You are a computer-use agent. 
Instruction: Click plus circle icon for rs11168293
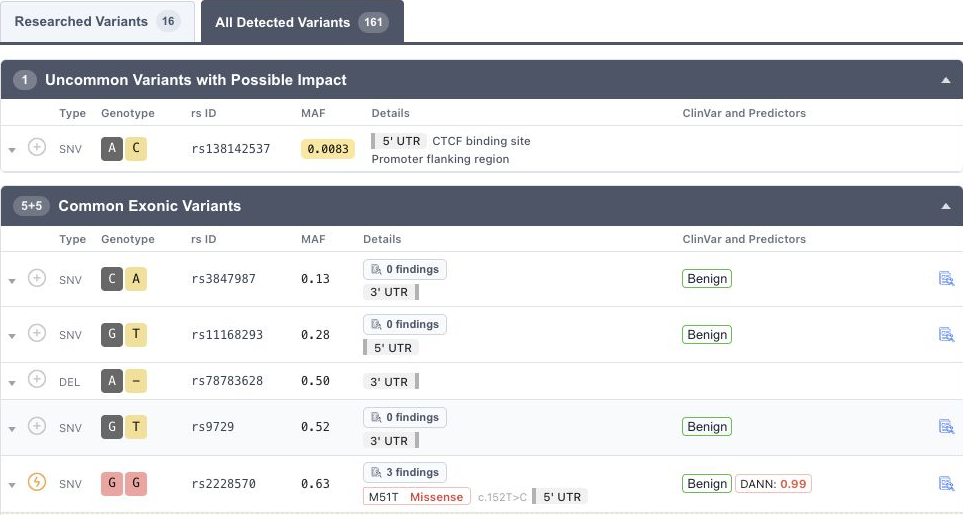tap(37, 333)
